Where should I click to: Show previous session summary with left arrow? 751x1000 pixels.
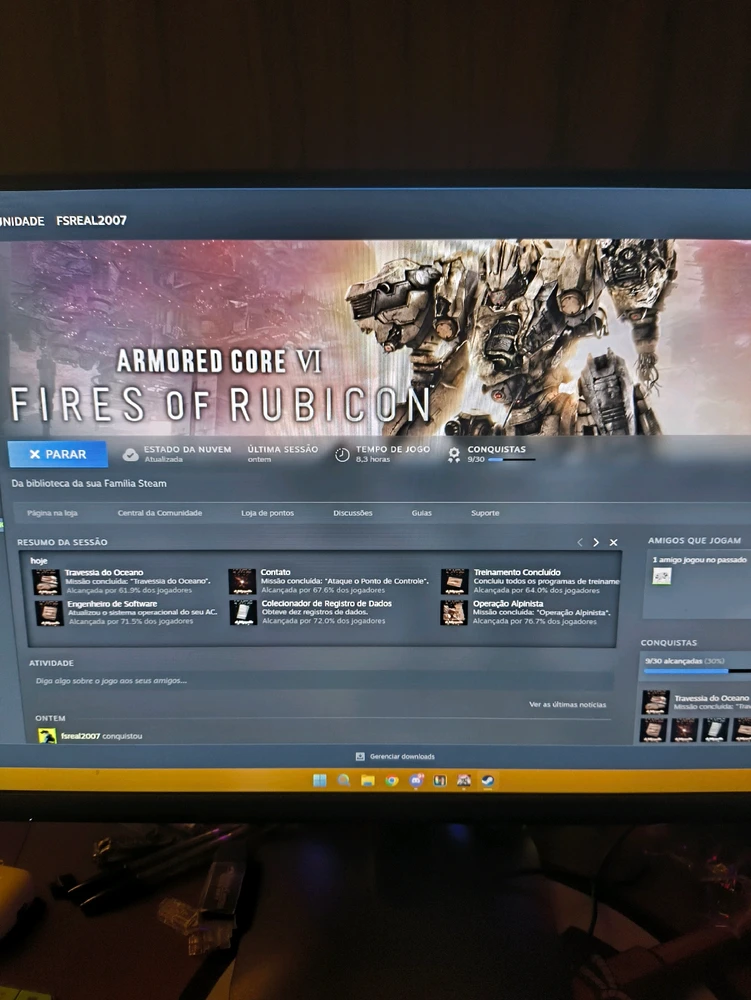pos(579,542)
